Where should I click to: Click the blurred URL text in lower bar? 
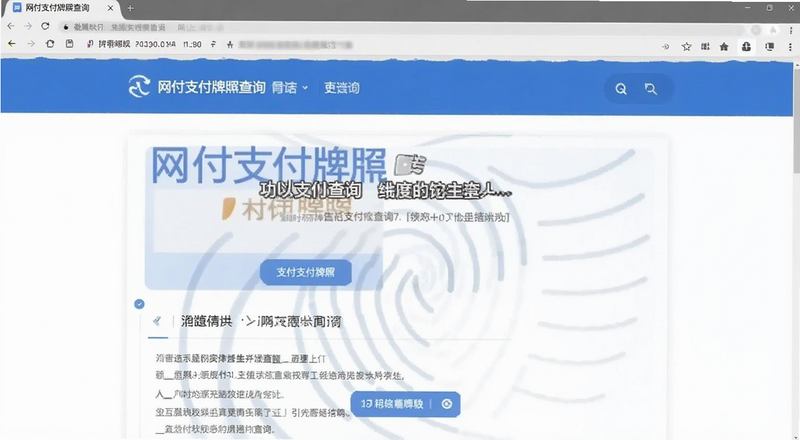(x=295, y=45)
